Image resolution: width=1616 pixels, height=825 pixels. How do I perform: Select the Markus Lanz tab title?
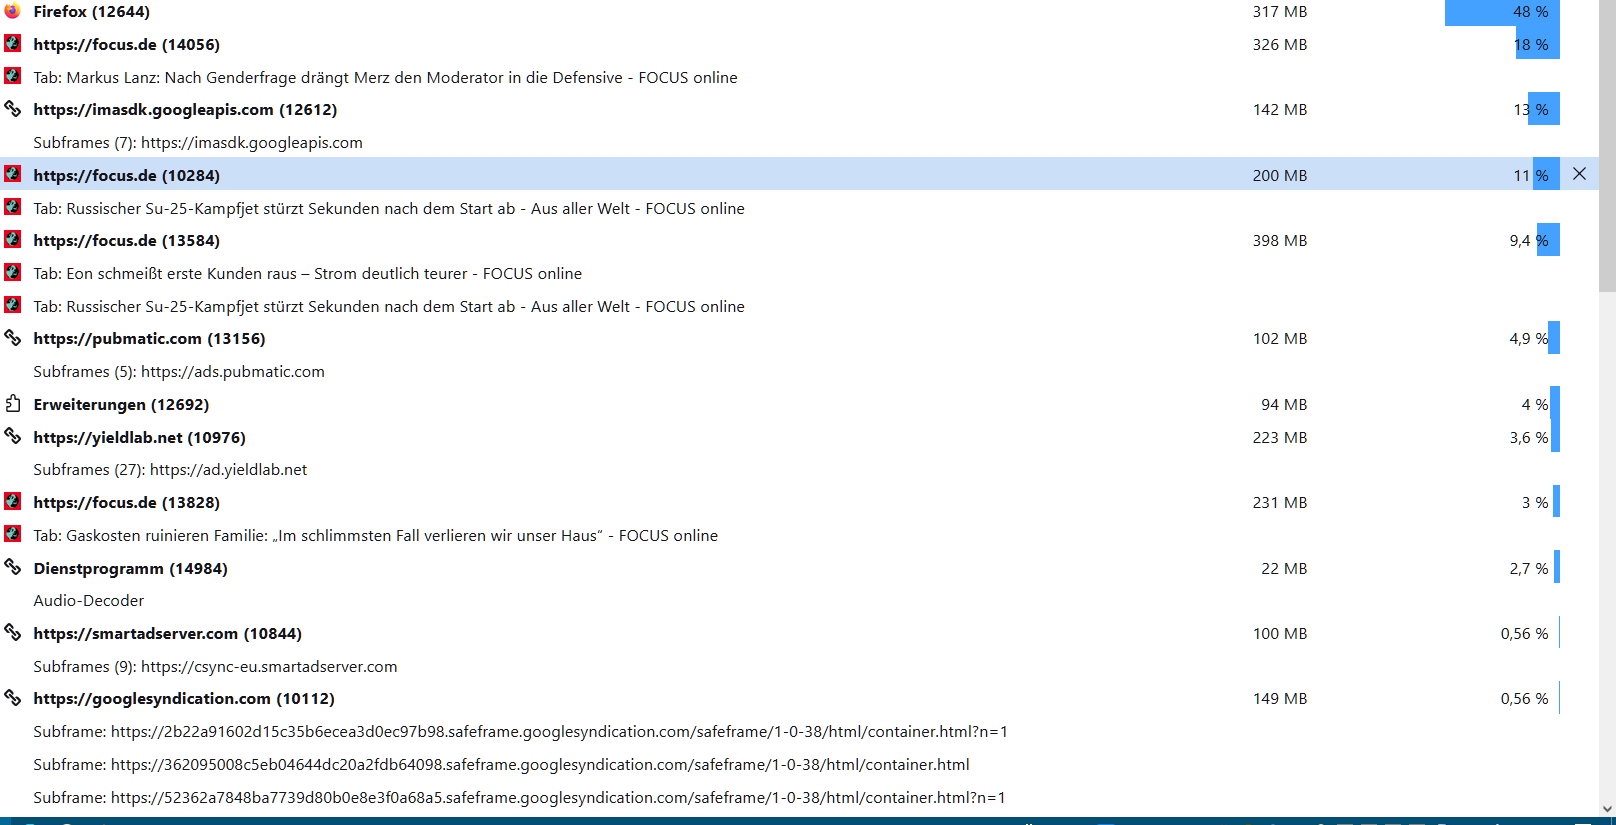click(x=385, y=78)
